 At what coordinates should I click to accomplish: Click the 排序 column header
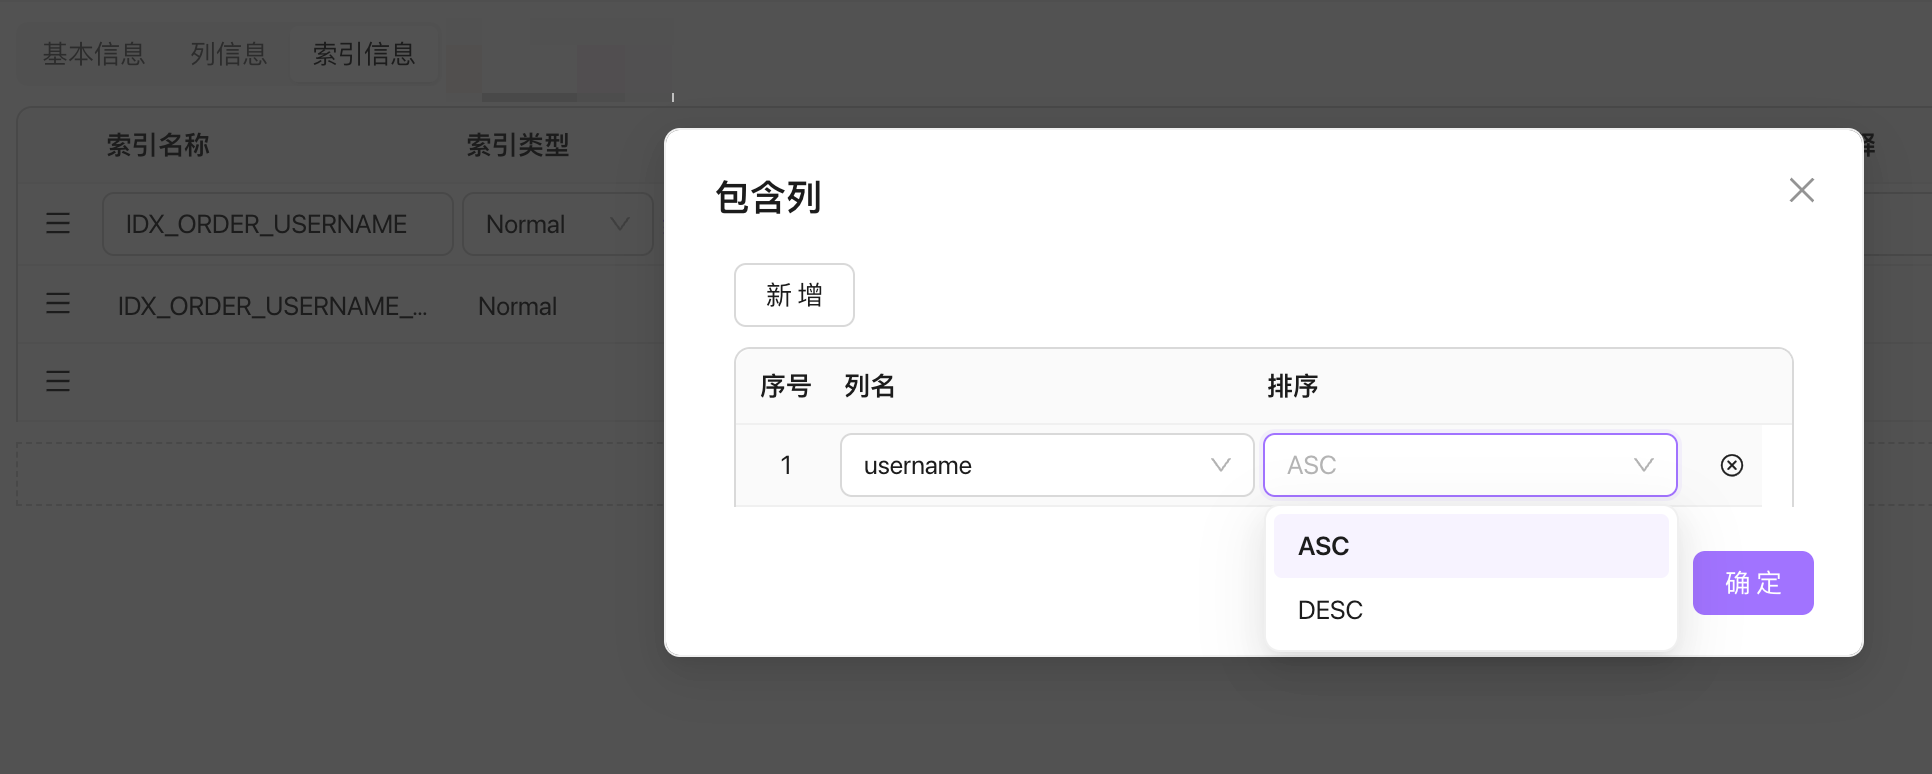click(x=1292, y=386)
